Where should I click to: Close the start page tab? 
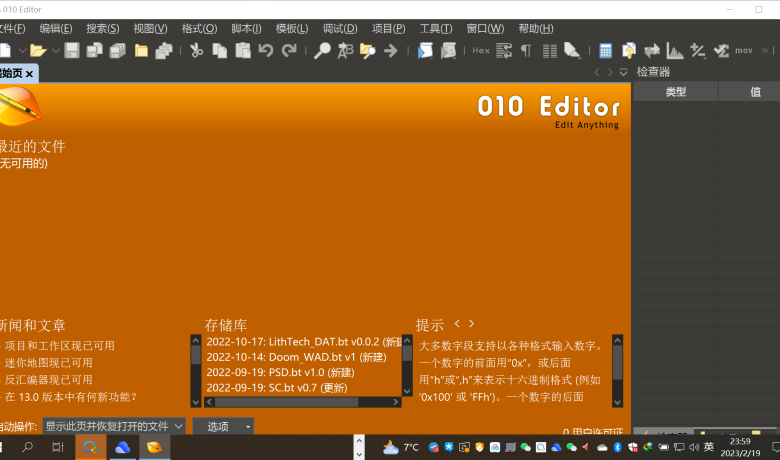(x=29, y=73)
